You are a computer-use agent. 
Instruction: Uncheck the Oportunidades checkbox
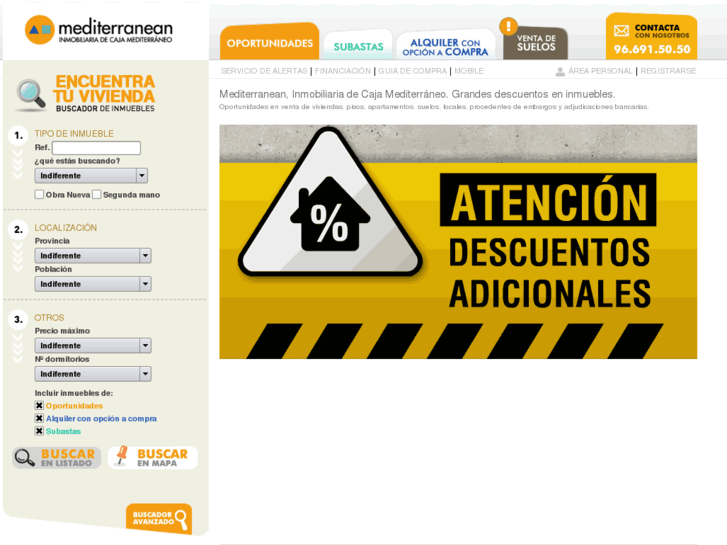tap(39, 405)
